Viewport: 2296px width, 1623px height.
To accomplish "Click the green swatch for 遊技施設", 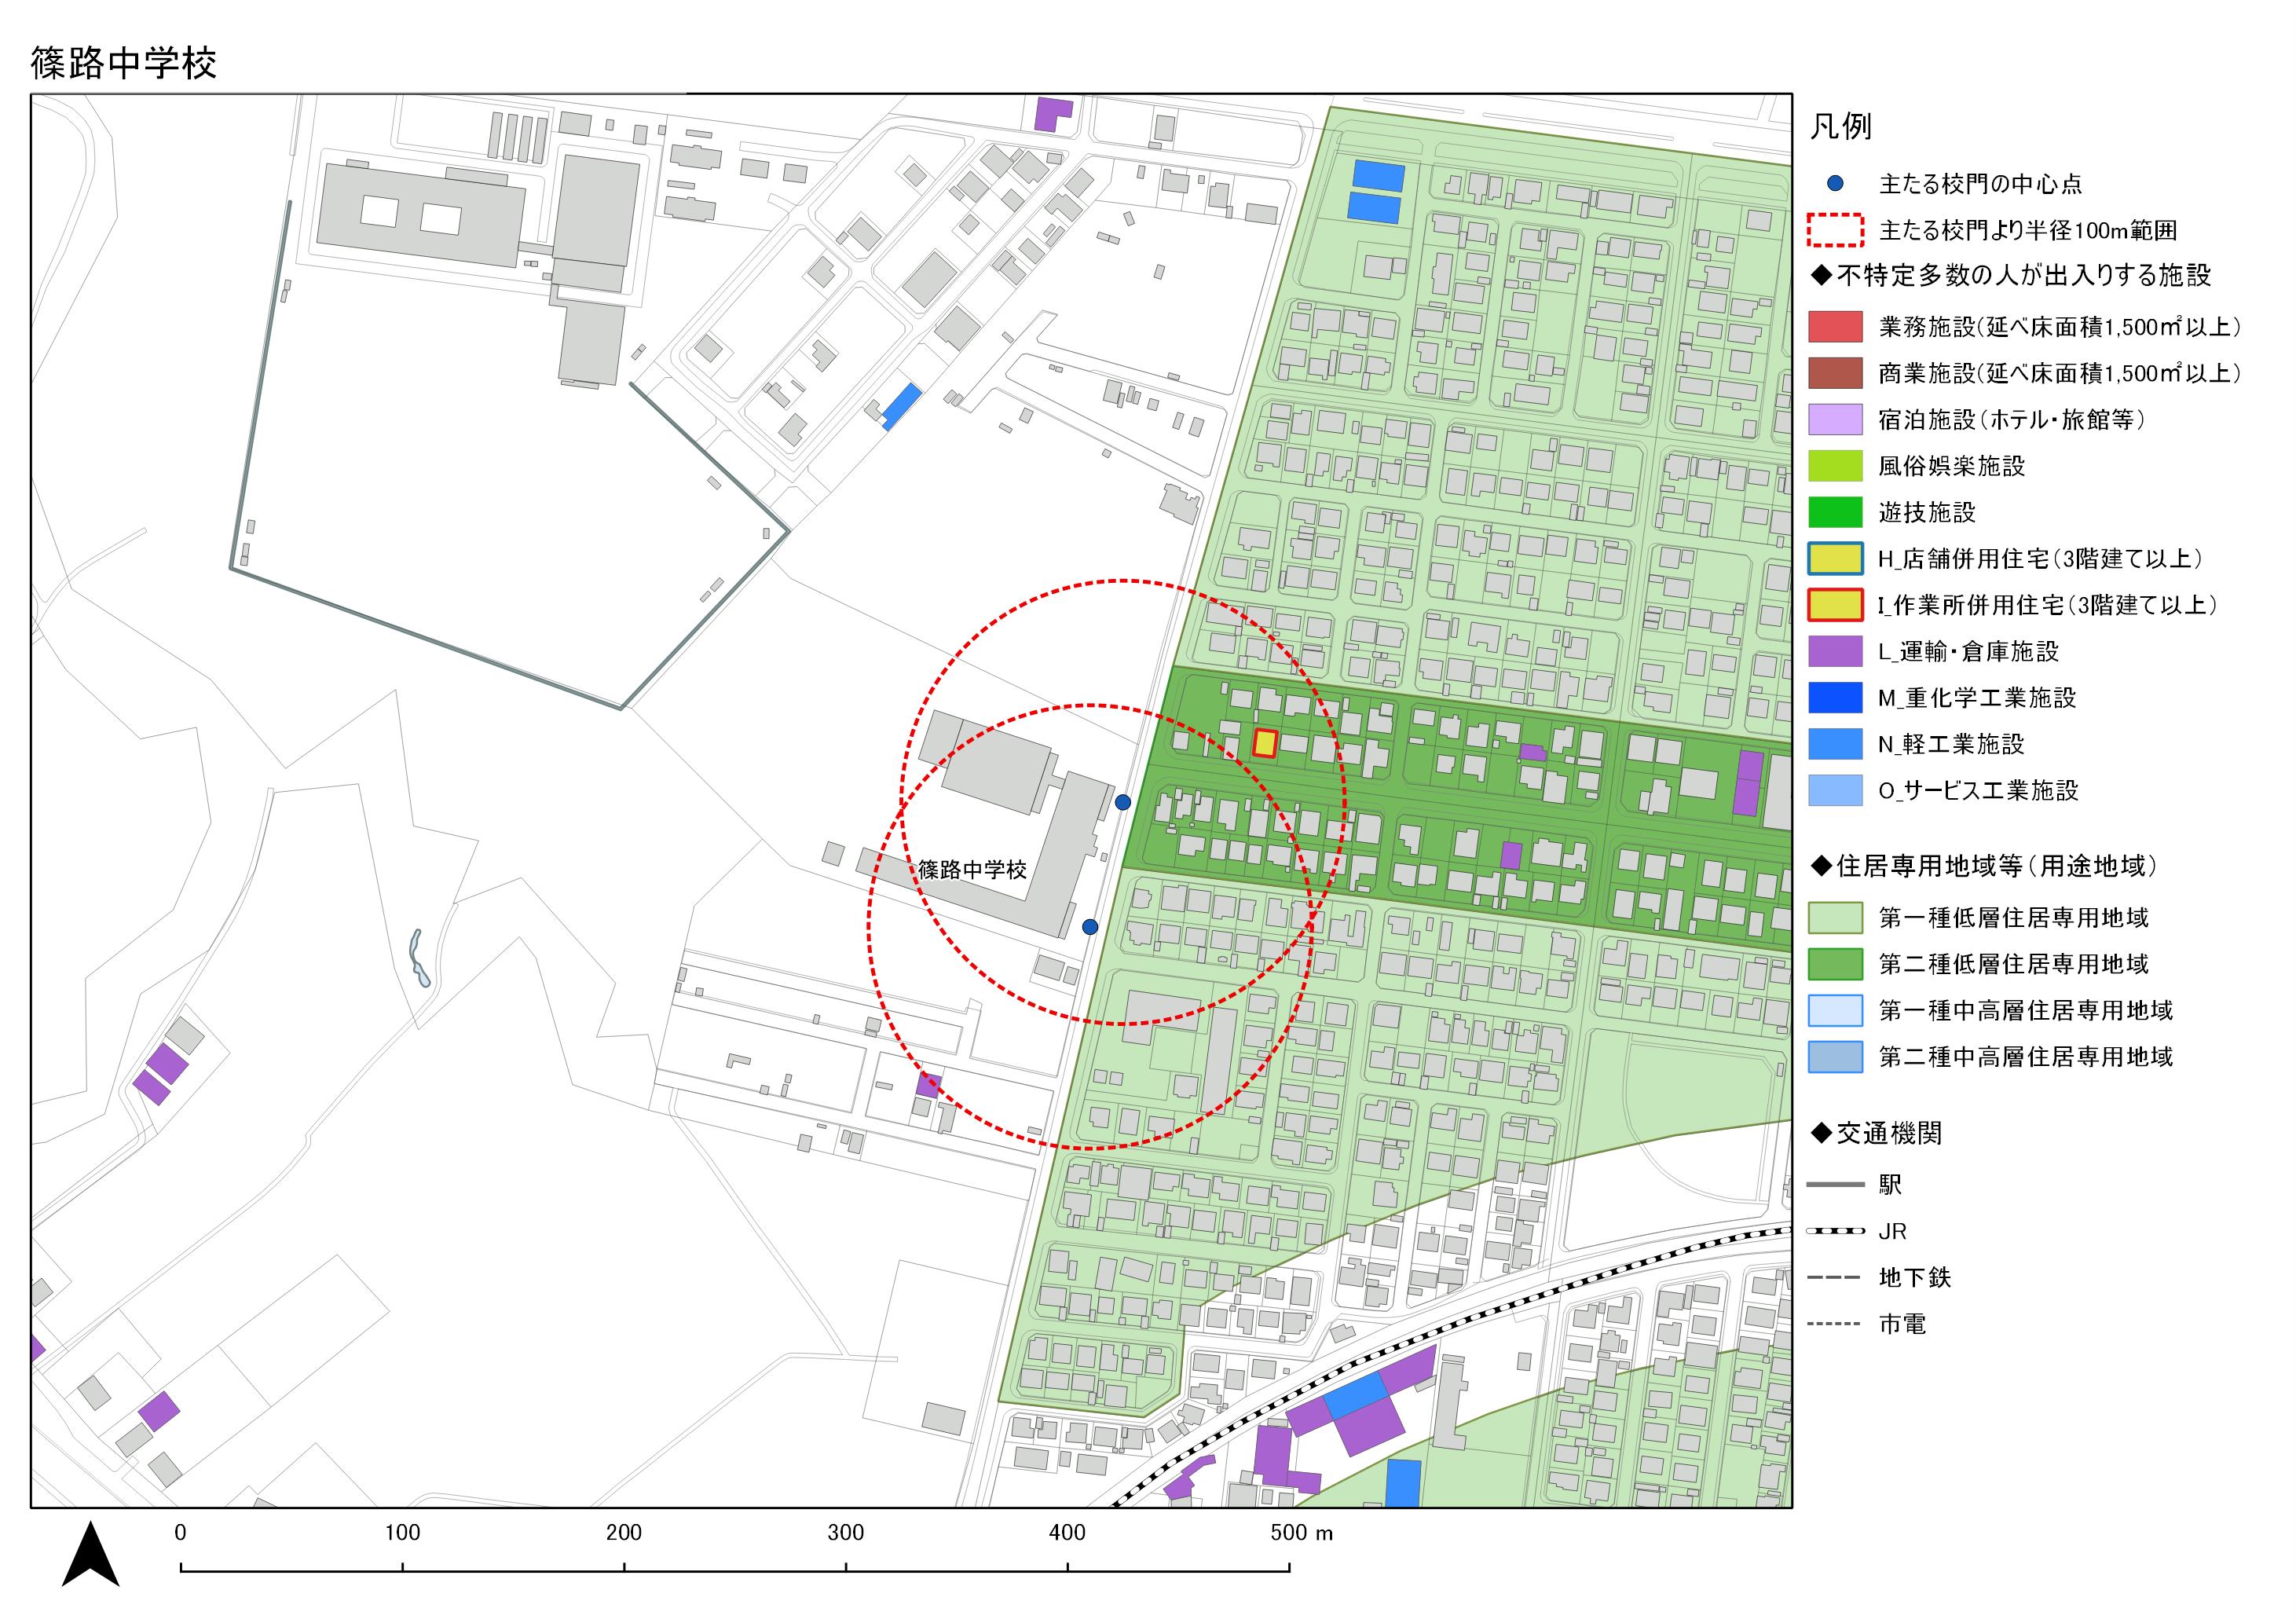I will (1835, 512).
